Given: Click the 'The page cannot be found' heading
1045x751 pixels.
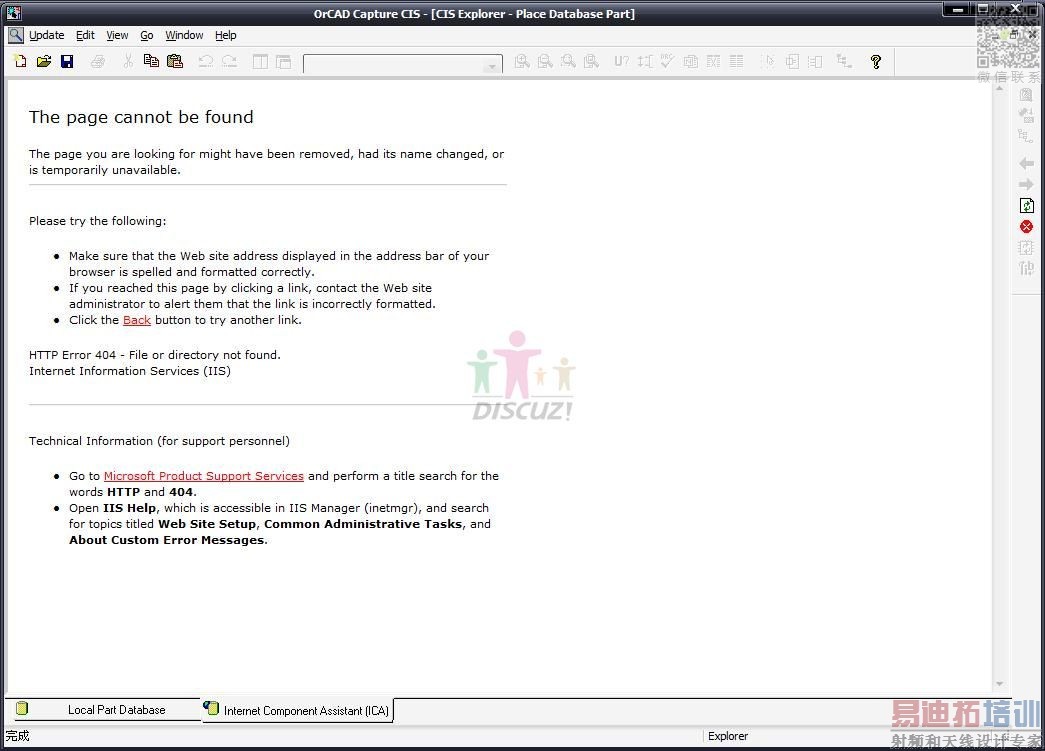Looking at the screenshot, I should [141, 117].
